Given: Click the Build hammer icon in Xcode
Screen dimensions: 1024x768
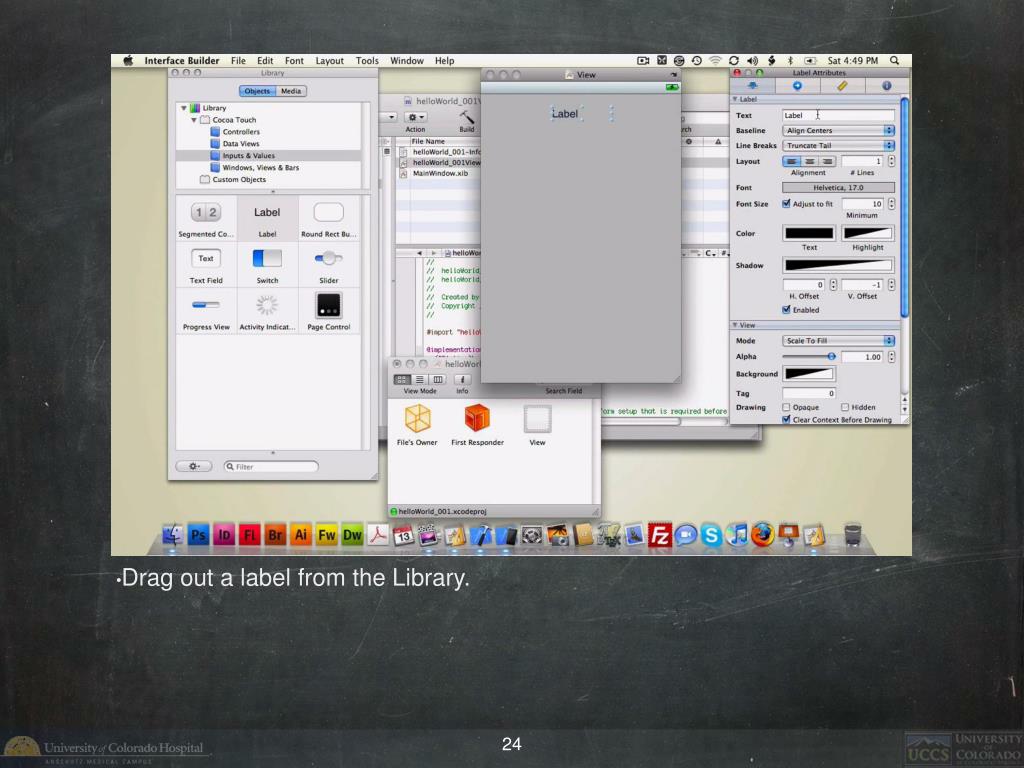Looking at the screenshot, I should (x=467, y=116).
